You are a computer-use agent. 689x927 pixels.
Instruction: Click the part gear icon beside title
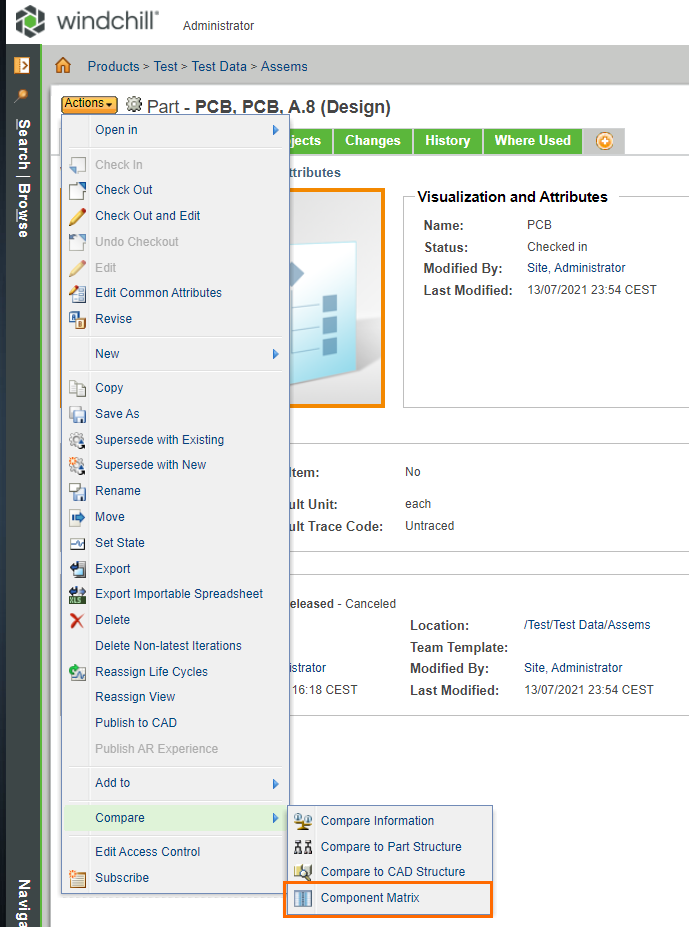(134, 105)
